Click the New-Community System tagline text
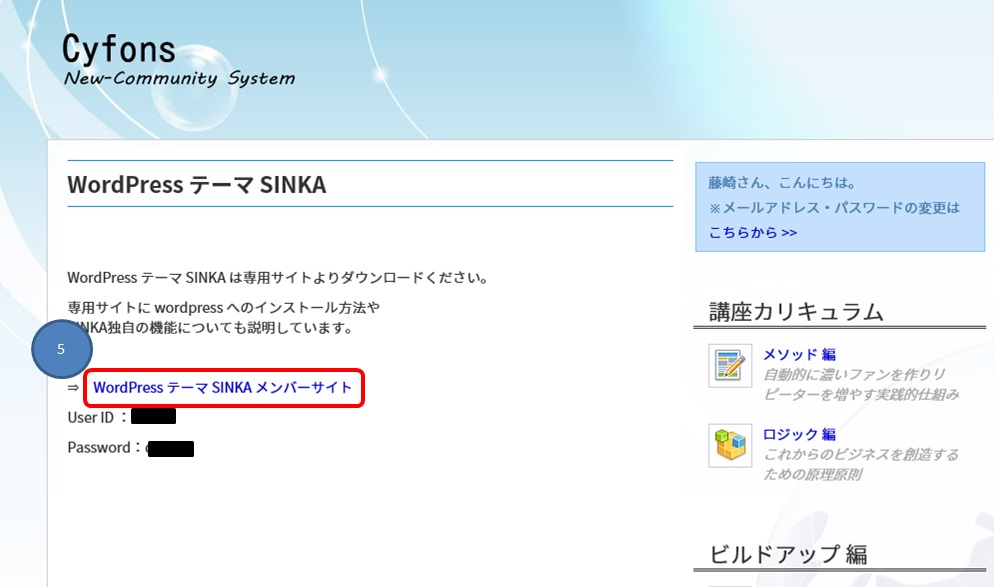The image size is (994, 587). pyautogui.click(x=179, y=77)
